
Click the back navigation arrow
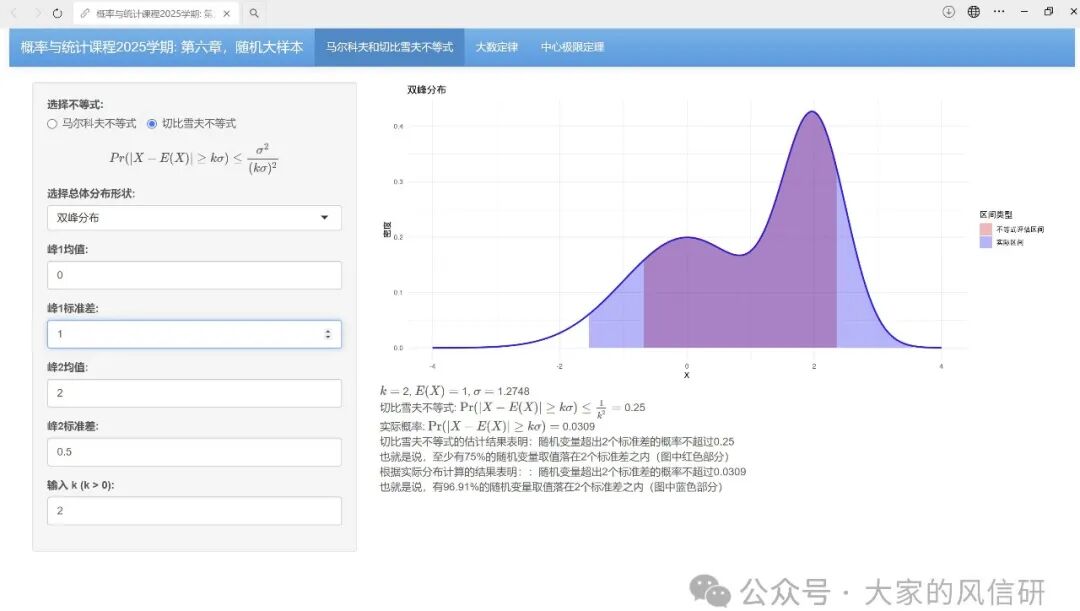[x=14, y=13]
